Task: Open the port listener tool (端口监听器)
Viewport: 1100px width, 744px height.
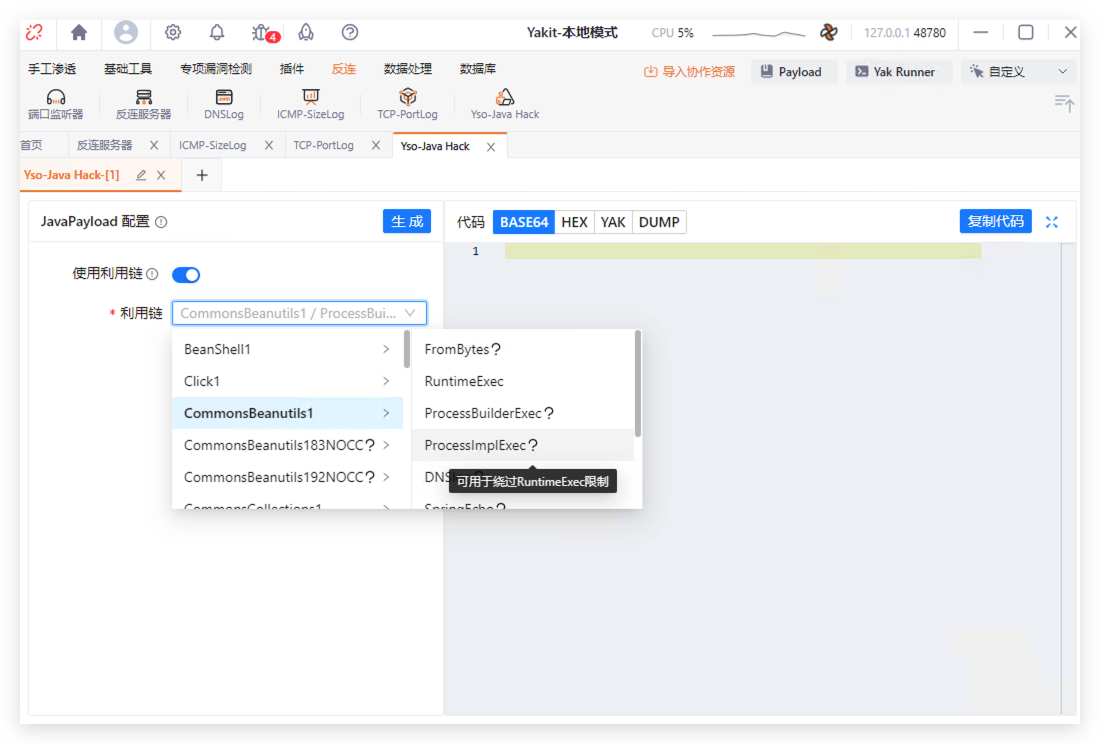Action: click(55, 104)
